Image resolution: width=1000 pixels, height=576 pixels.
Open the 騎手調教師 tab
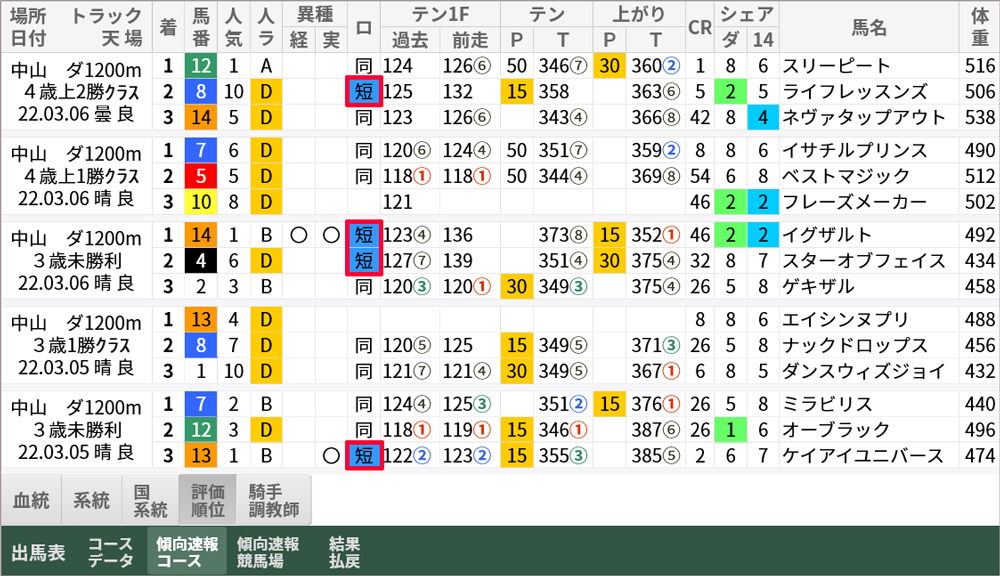(x=274, y=500)
